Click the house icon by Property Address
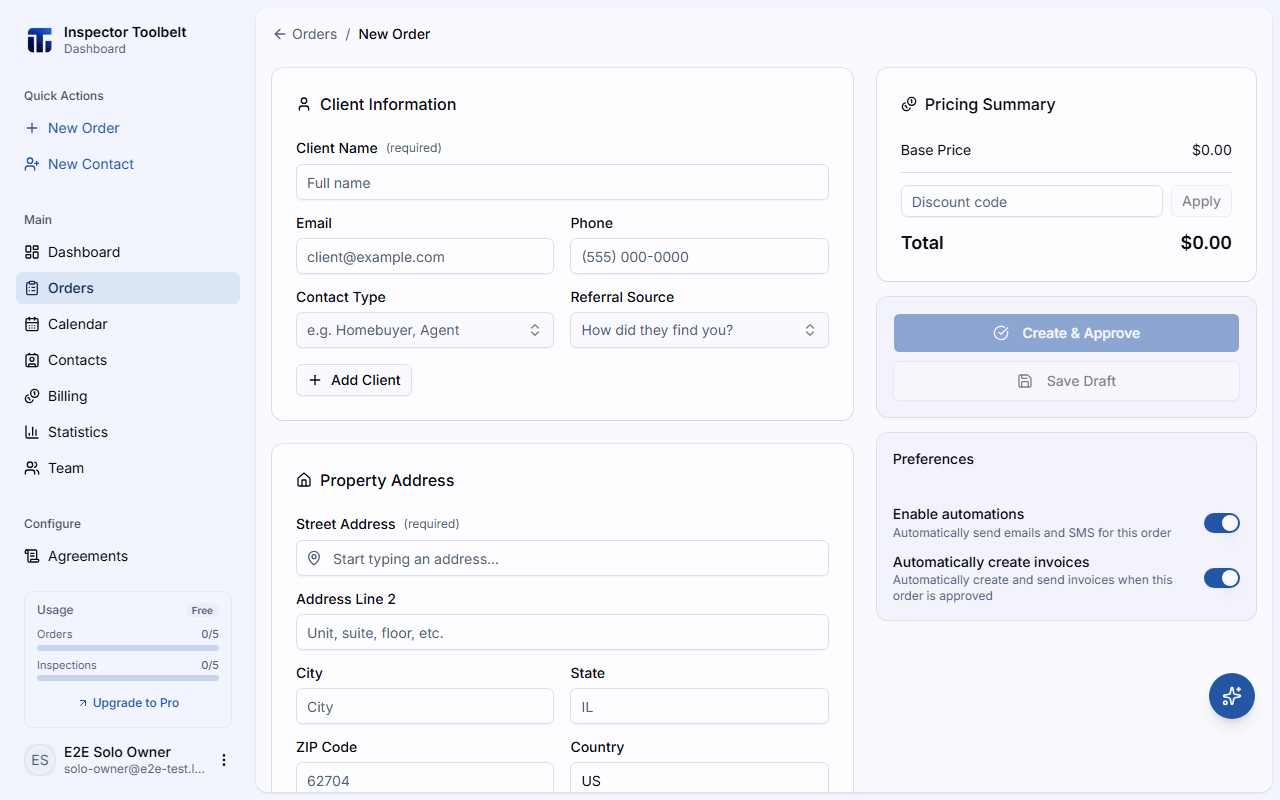The image size is (1280, 800). (x=304, y=480)
